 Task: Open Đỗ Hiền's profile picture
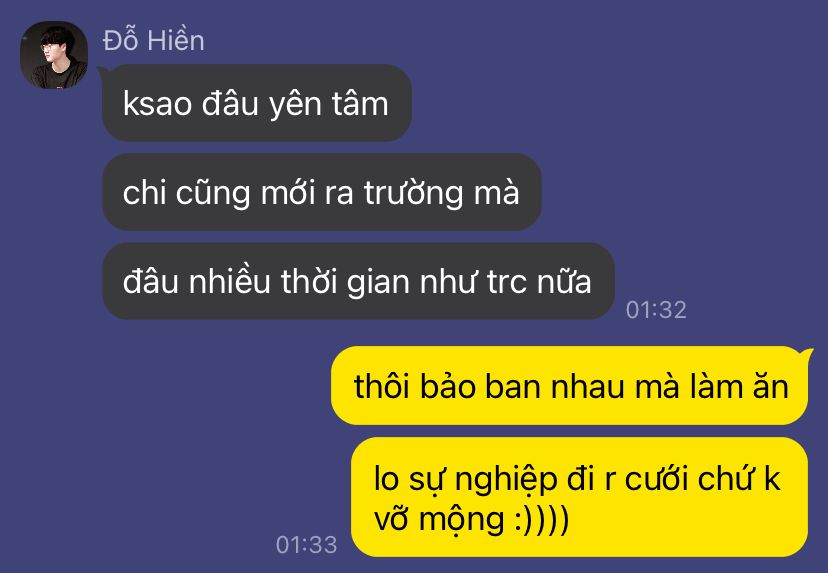pyautogui.click(x=54, y=55)
